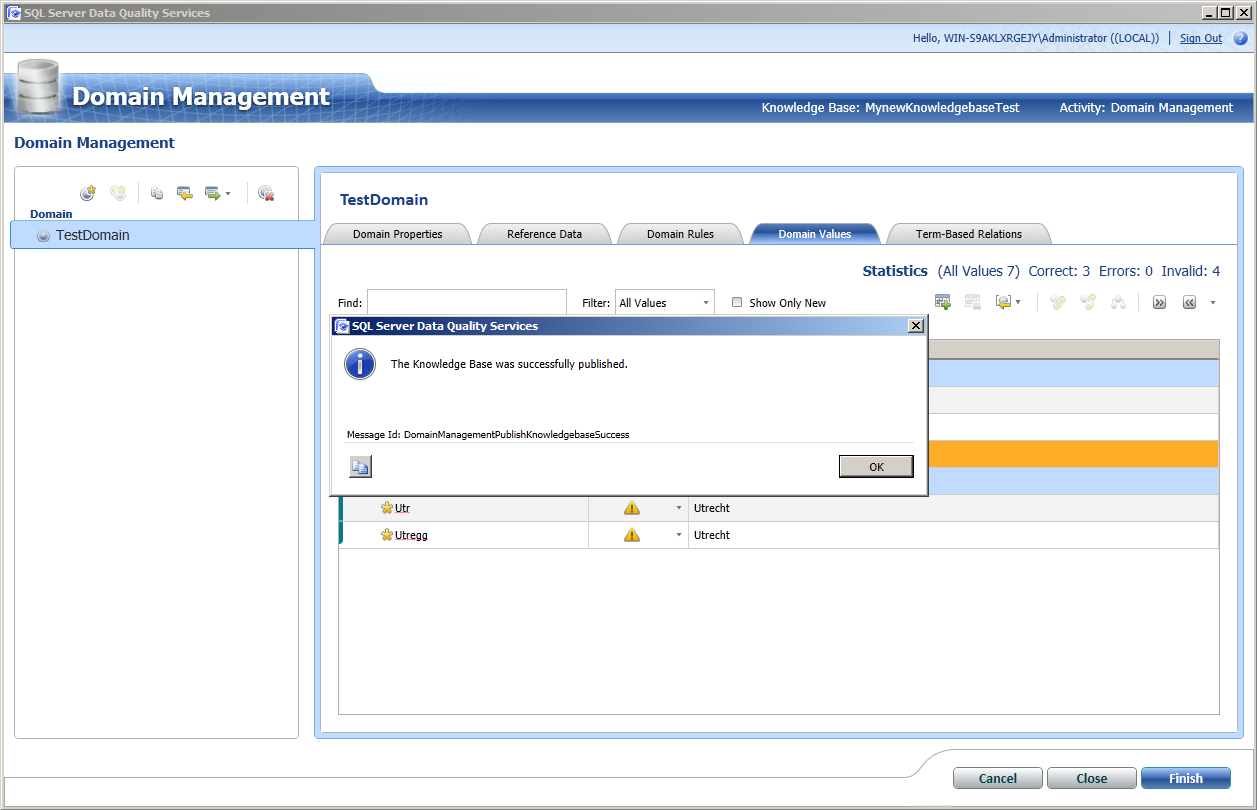Click the star icon beside Utregg
Image resolution: width=1257 pixels, height=810 pixels.
tap(387, 535)
